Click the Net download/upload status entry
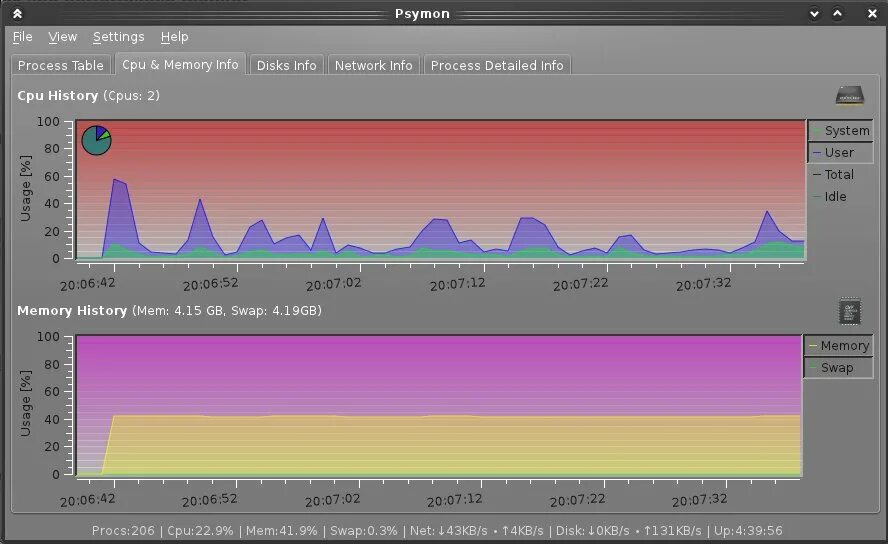888x544 pixels. pos(476,531)
